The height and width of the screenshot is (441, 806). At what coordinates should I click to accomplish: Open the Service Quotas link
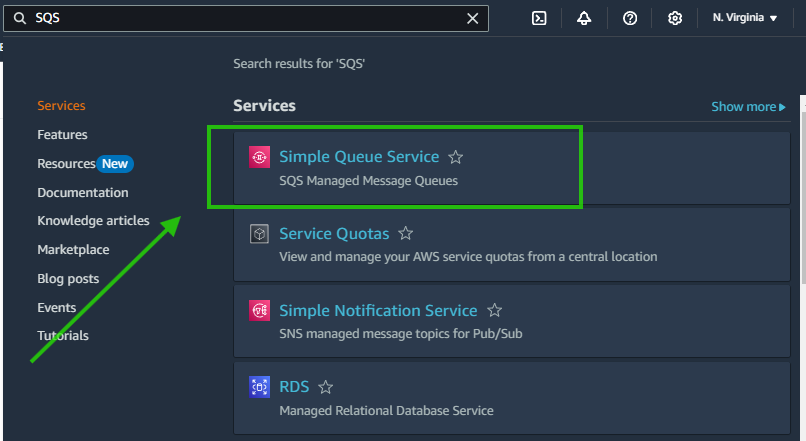(x=334, y=234)
